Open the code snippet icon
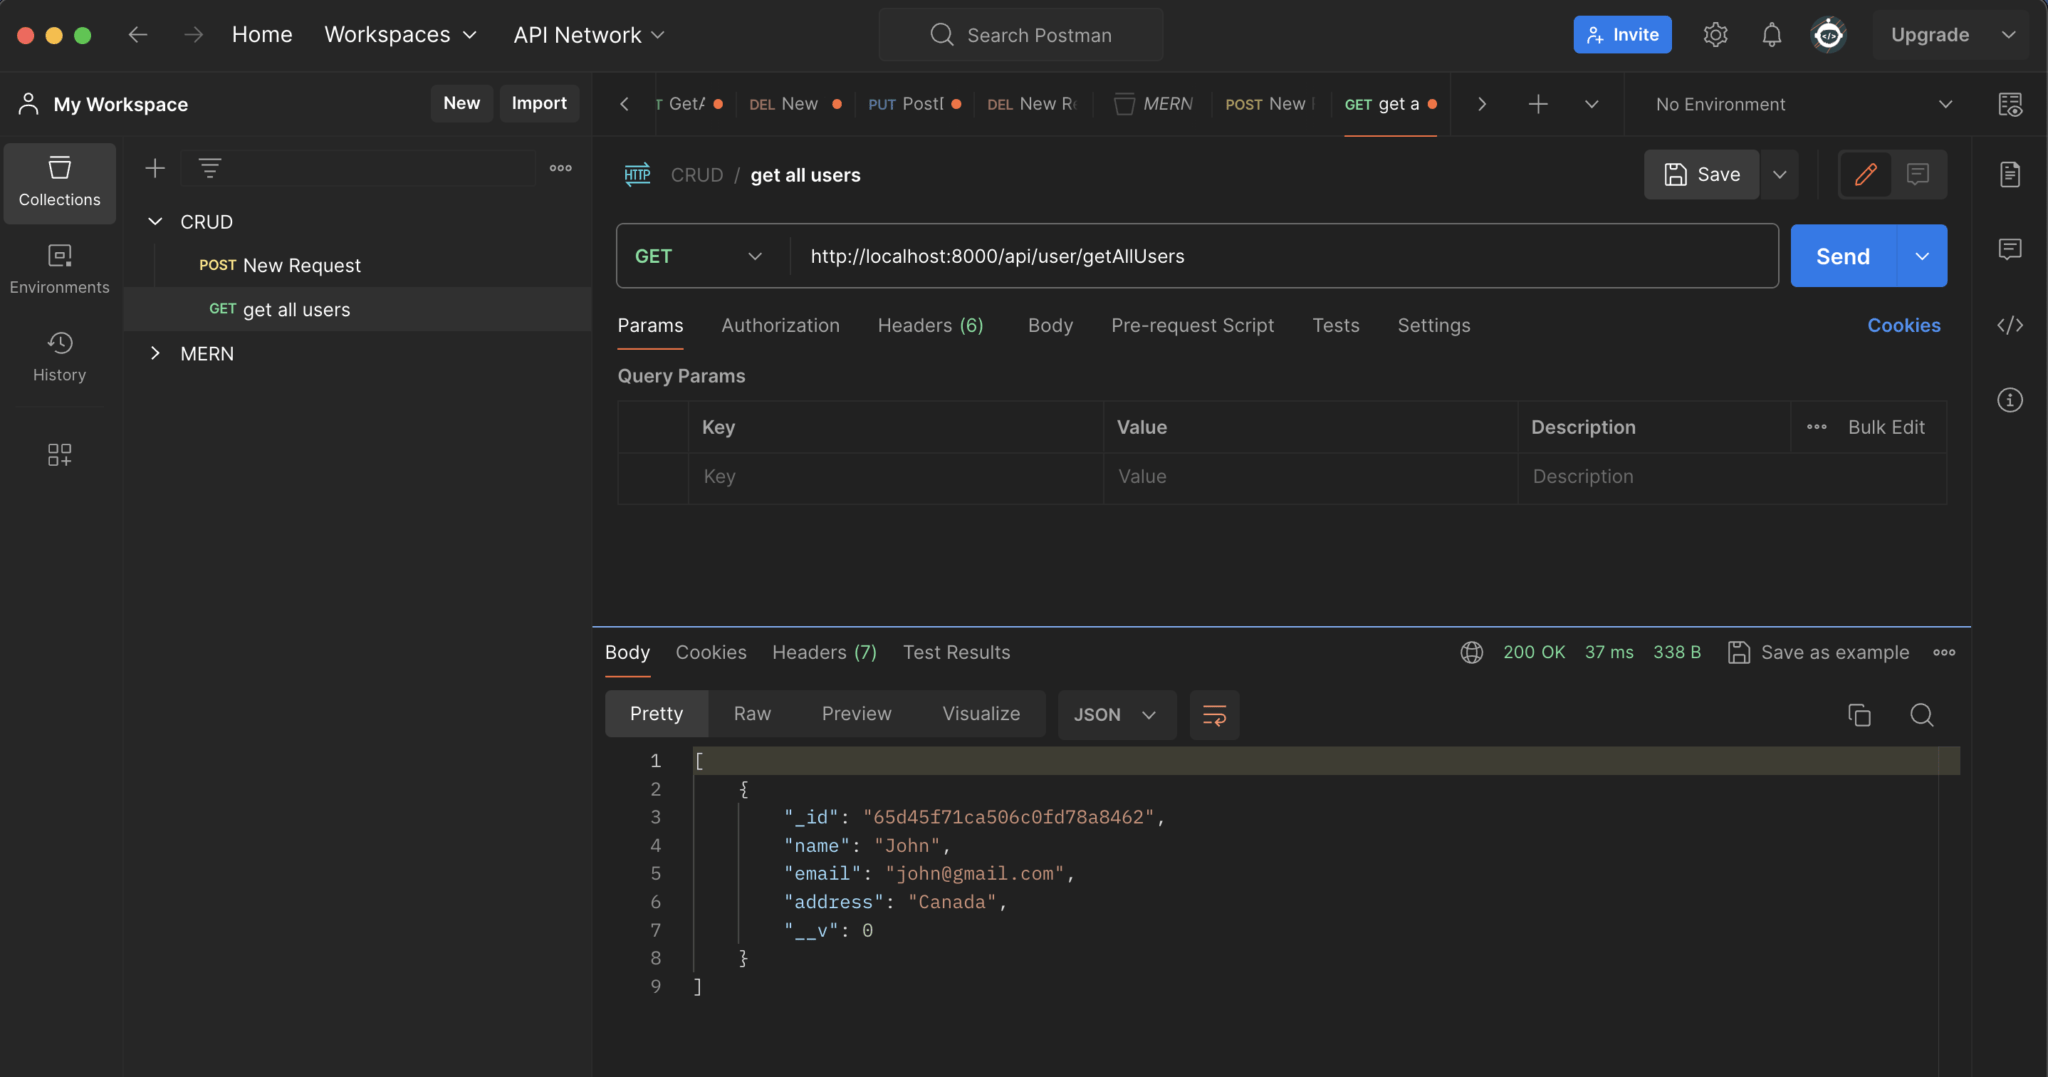Screen dimensions: 2048x1077 click(x=2010, y=325)
